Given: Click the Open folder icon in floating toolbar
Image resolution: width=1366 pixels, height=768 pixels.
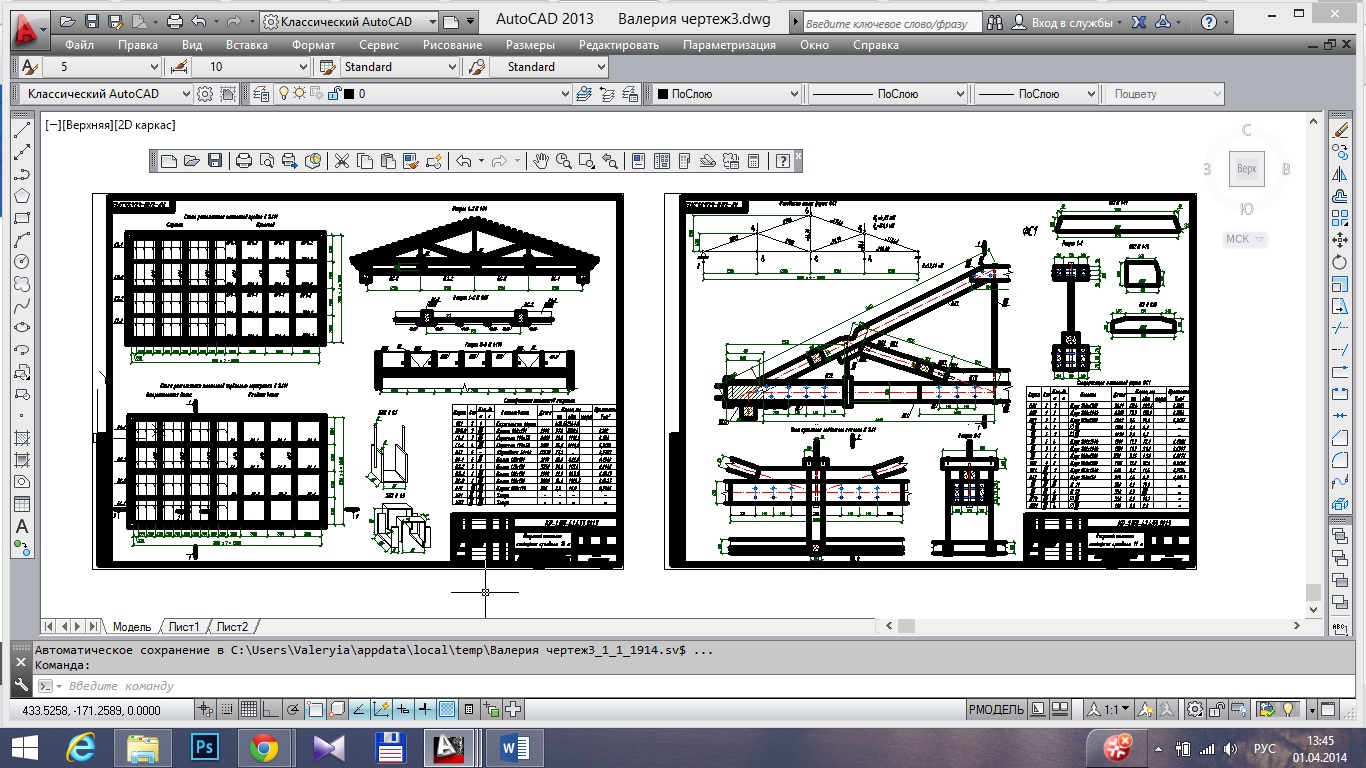Looking at the screenshot, I should (191, 161).
